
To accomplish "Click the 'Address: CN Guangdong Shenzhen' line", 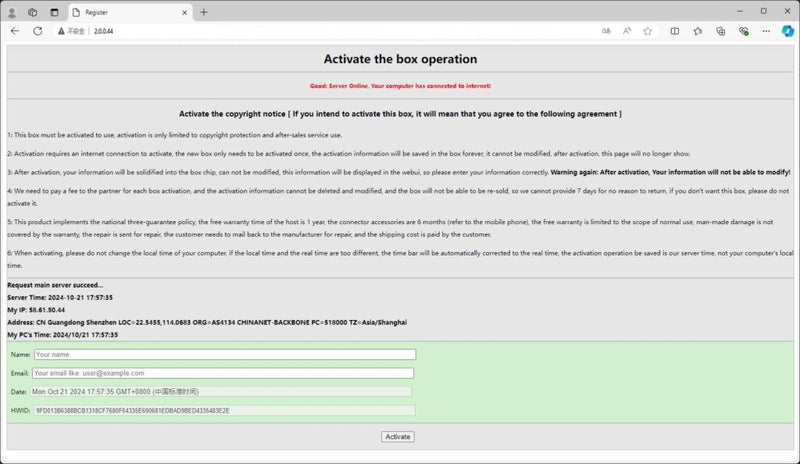I will (207, 322).
